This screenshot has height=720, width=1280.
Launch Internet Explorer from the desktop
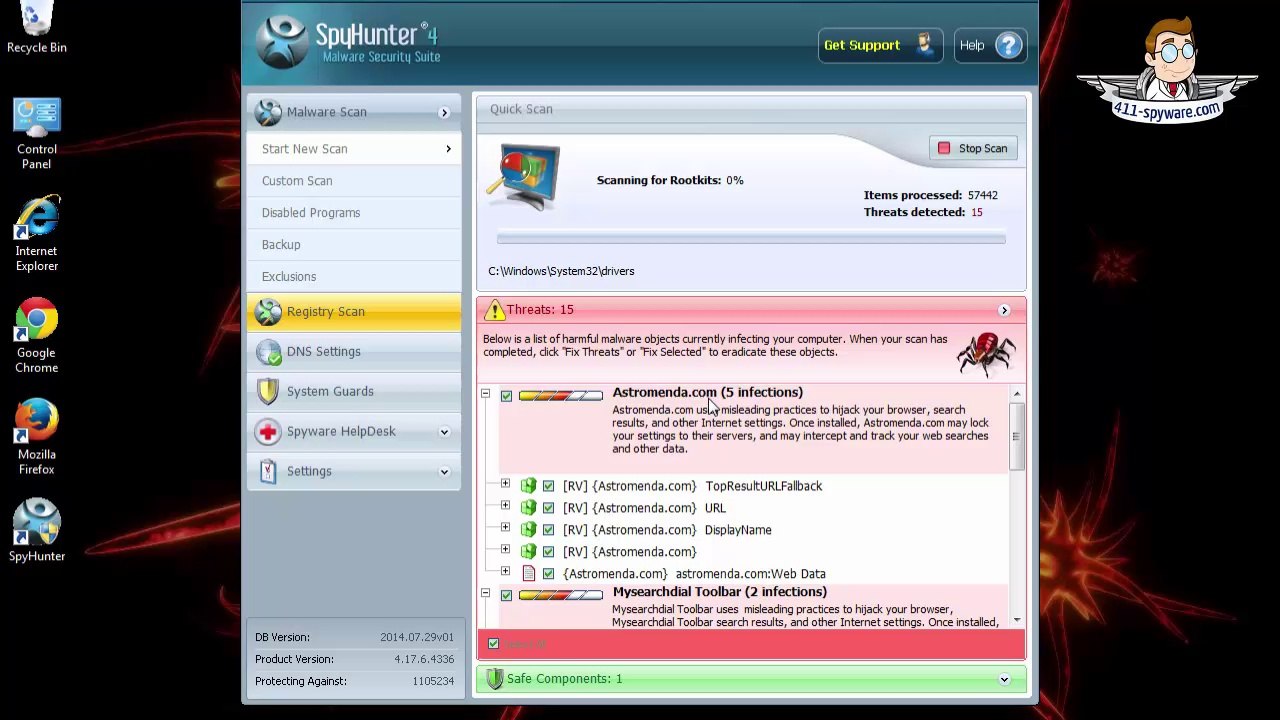(37, 235)
